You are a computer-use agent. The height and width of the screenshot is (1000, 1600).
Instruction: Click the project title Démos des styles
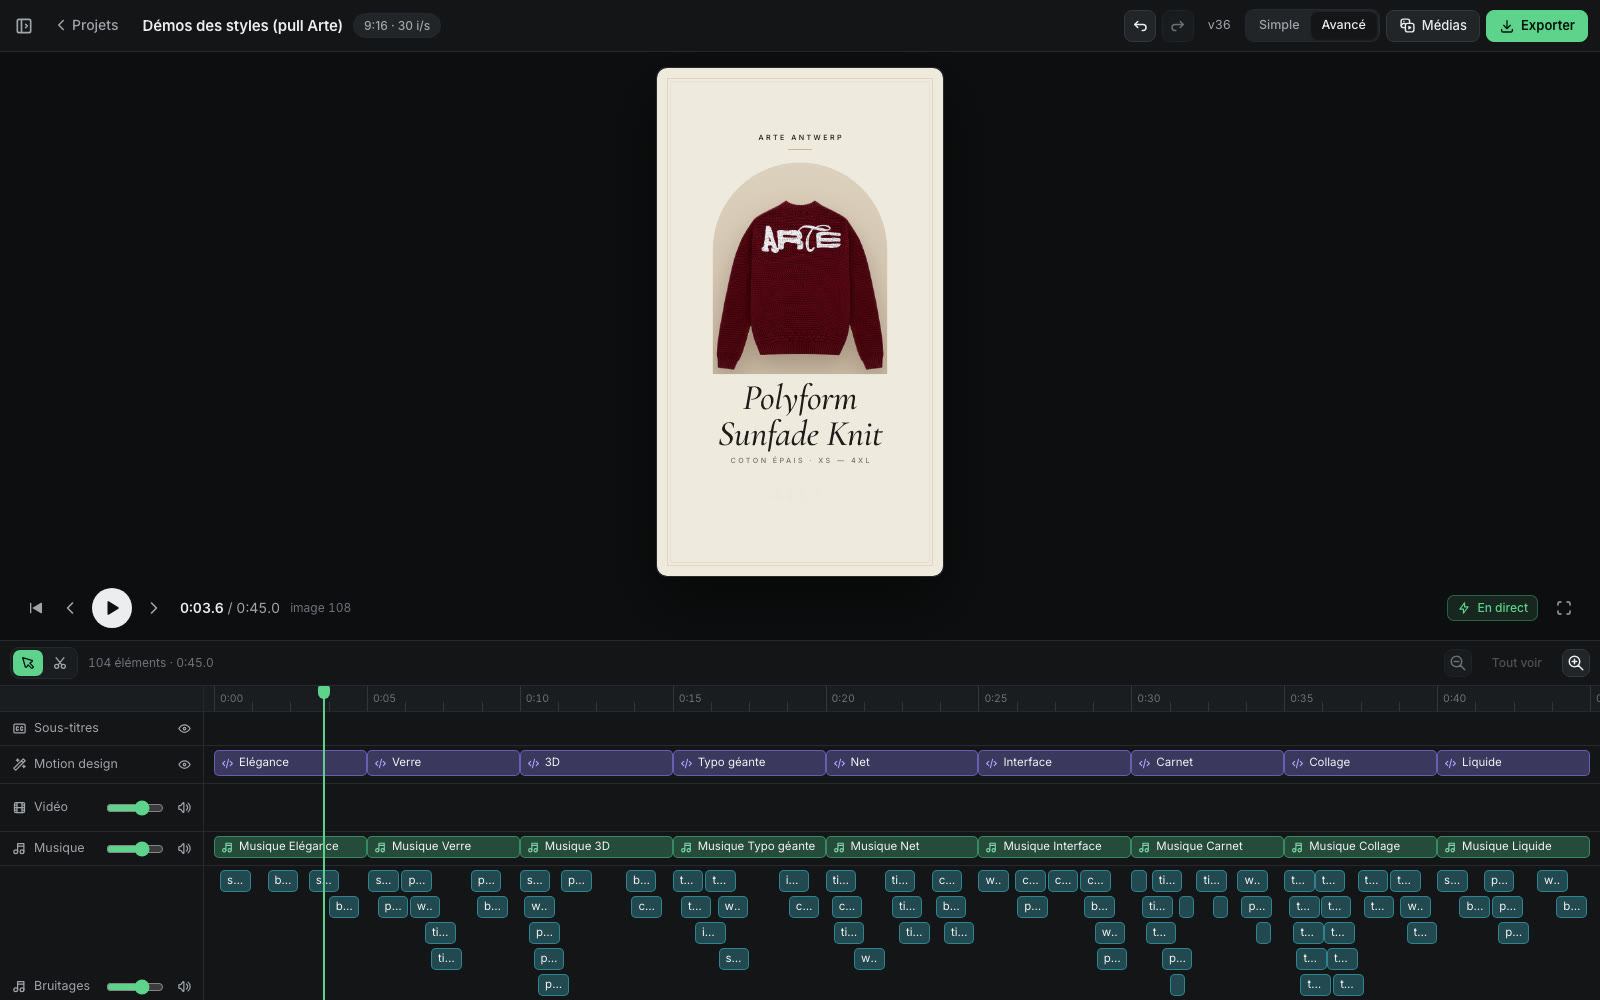(242, 26)
